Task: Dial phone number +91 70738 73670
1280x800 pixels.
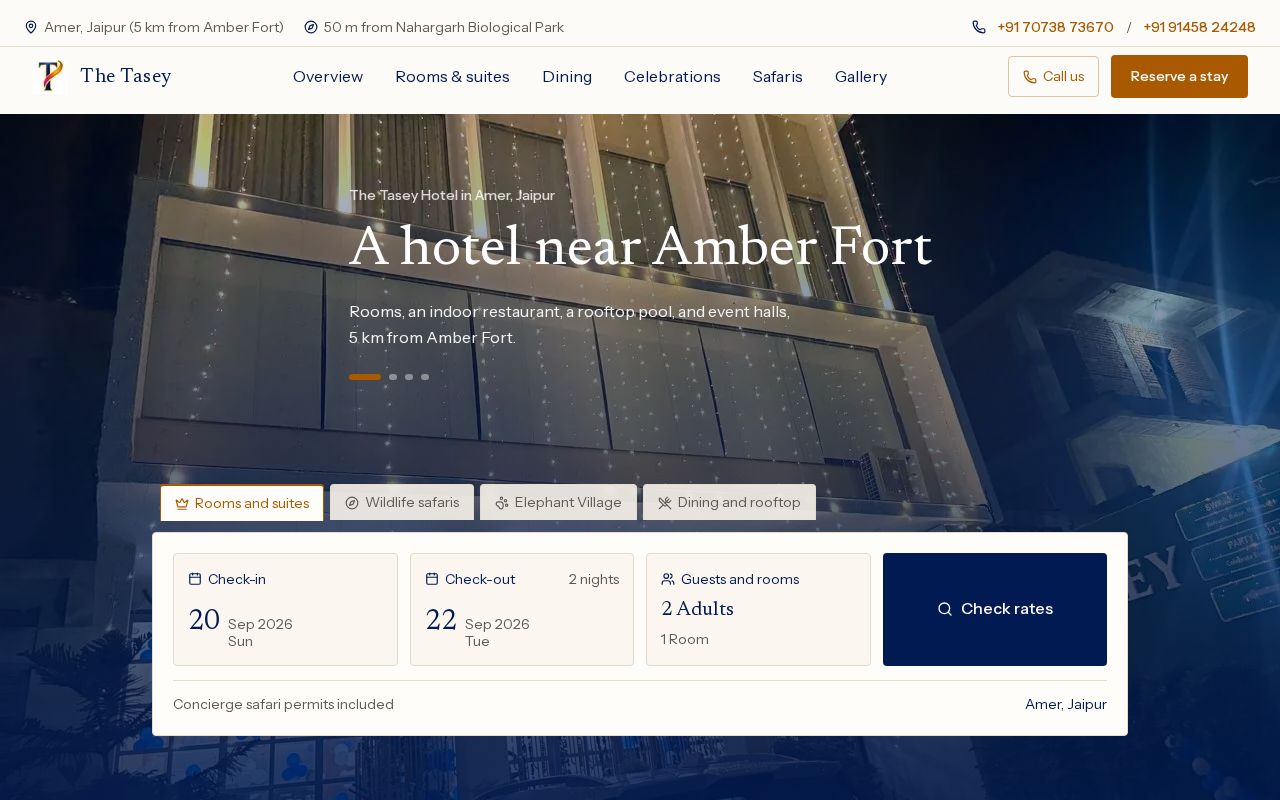Action: coord(1055,27)
